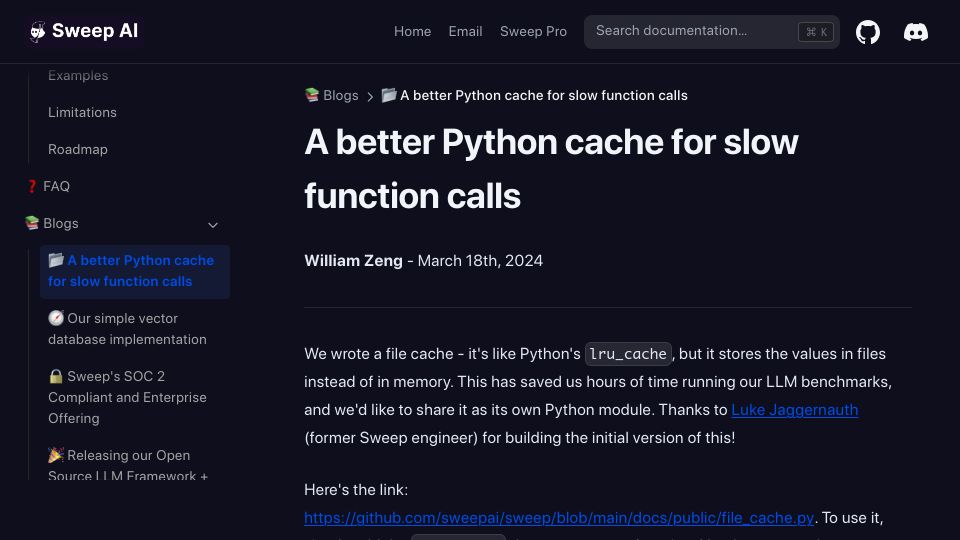Open the FAQ sidebar page
The height and width of the screenshot is (540, 960).
56,186
